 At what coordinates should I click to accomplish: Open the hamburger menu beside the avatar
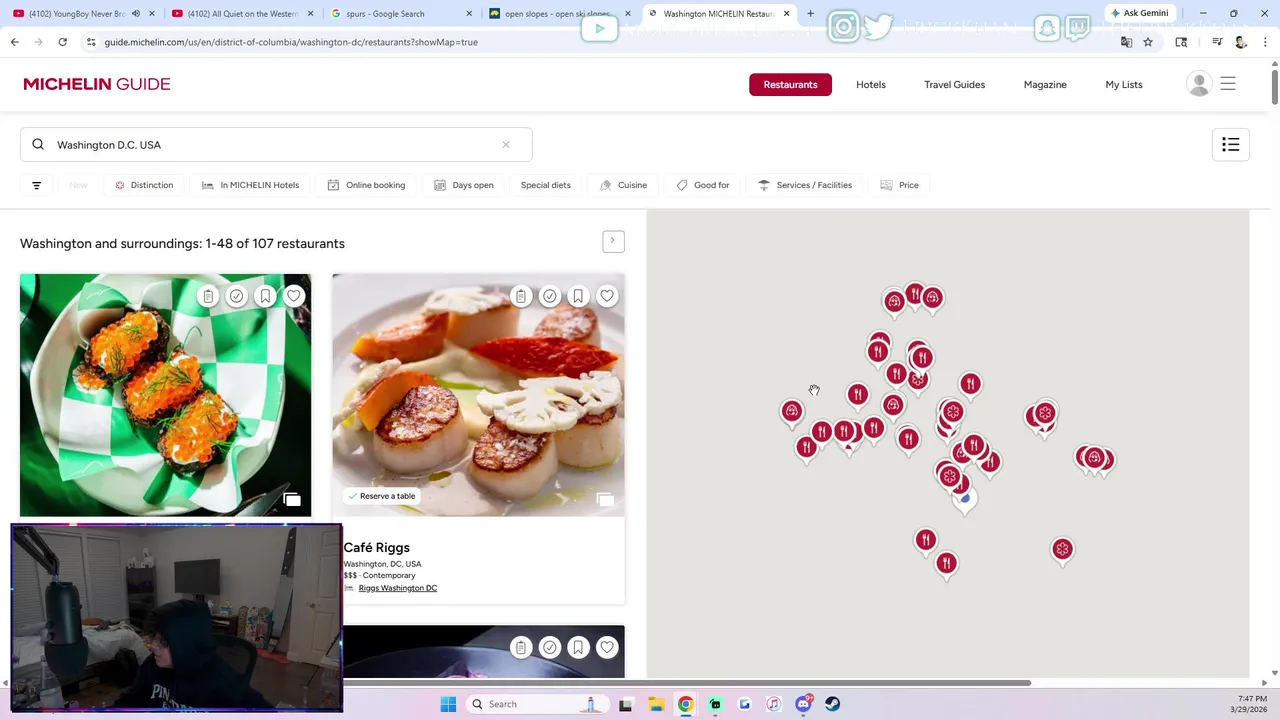click(1228, 84)
